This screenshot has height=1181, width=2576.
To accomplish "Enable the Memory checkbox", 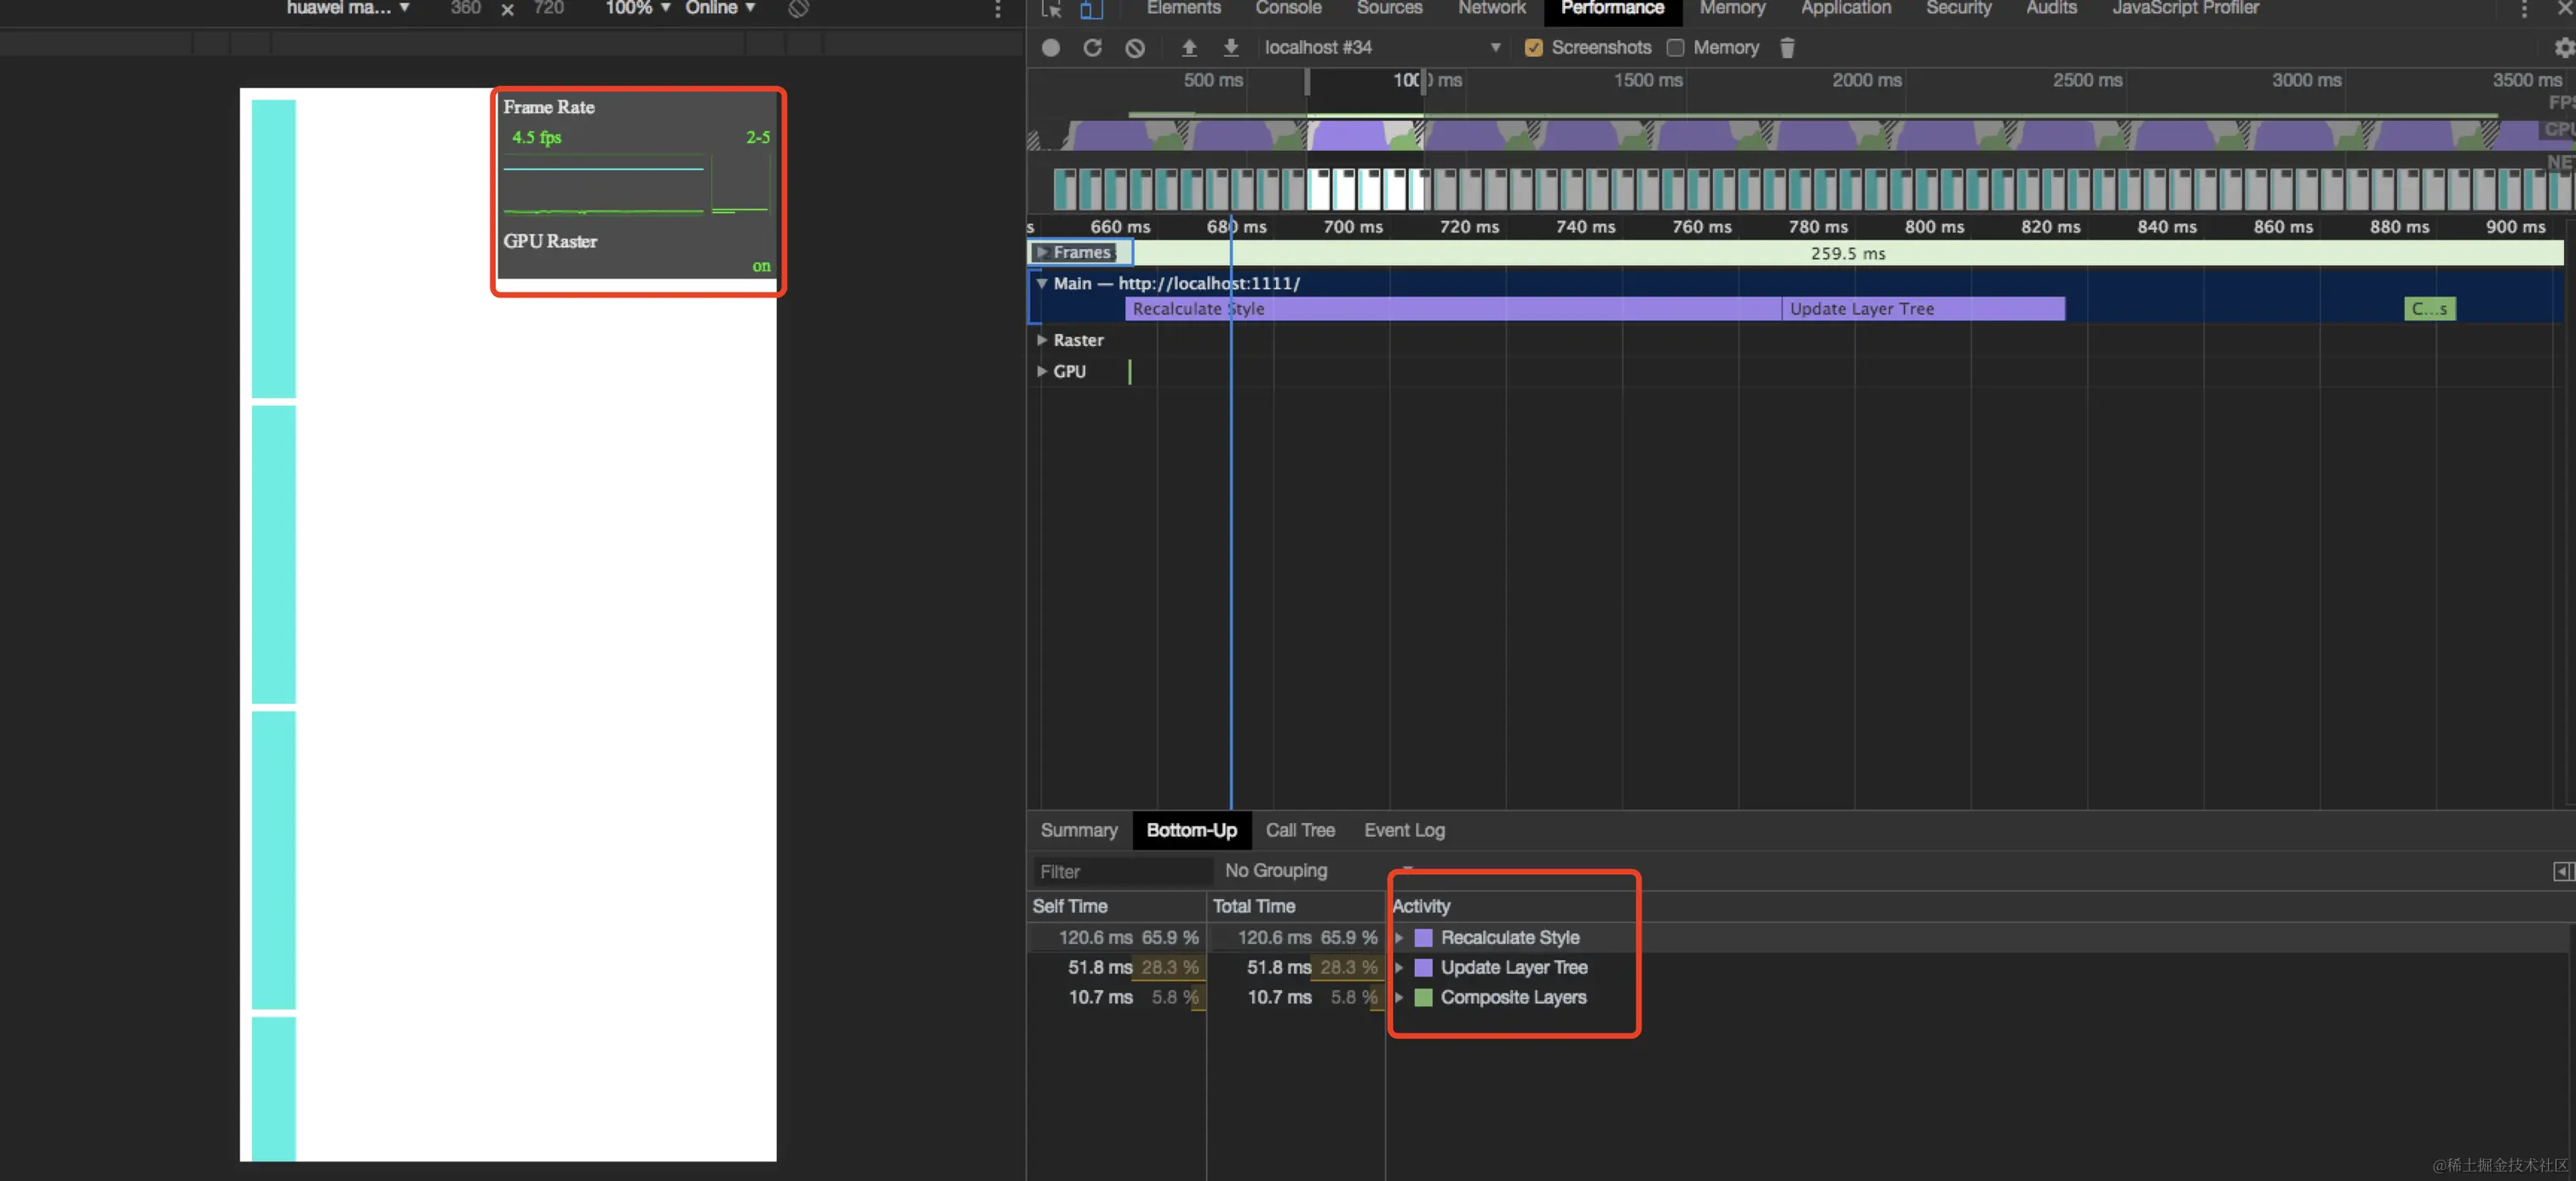I will pyautogui.click(x=1675, y=48).
